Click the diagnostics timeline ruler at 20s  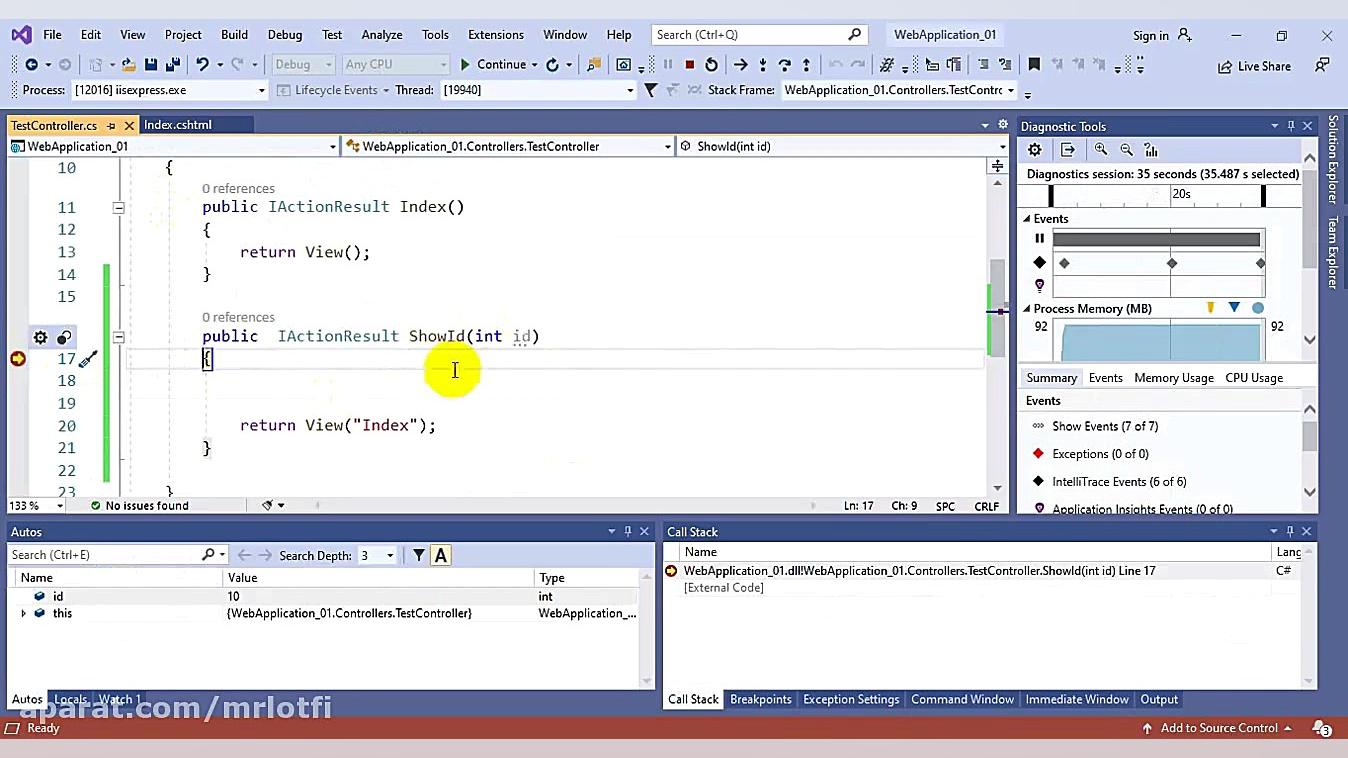coord(1181,194)
